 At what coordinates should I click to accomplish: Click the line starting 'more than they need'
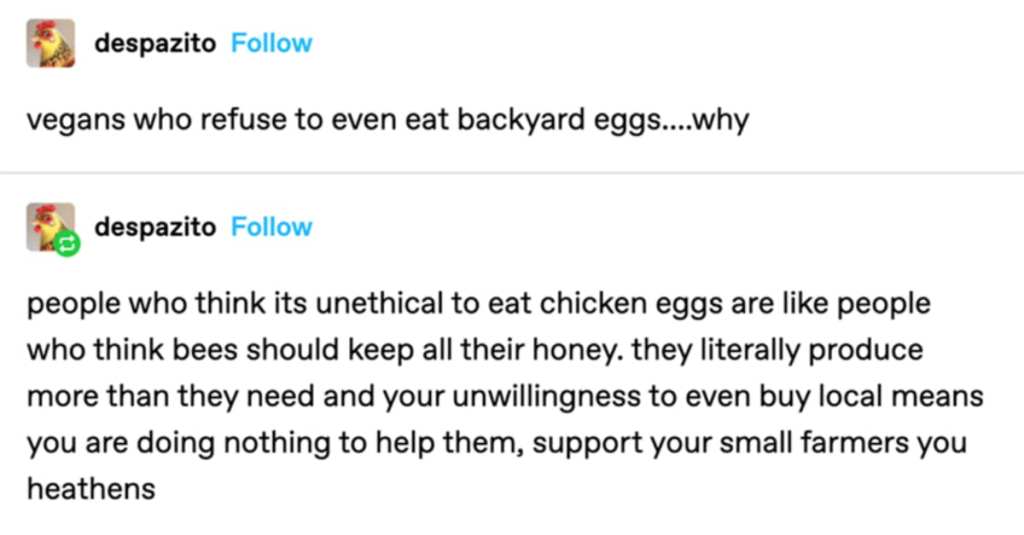[505, 397]
